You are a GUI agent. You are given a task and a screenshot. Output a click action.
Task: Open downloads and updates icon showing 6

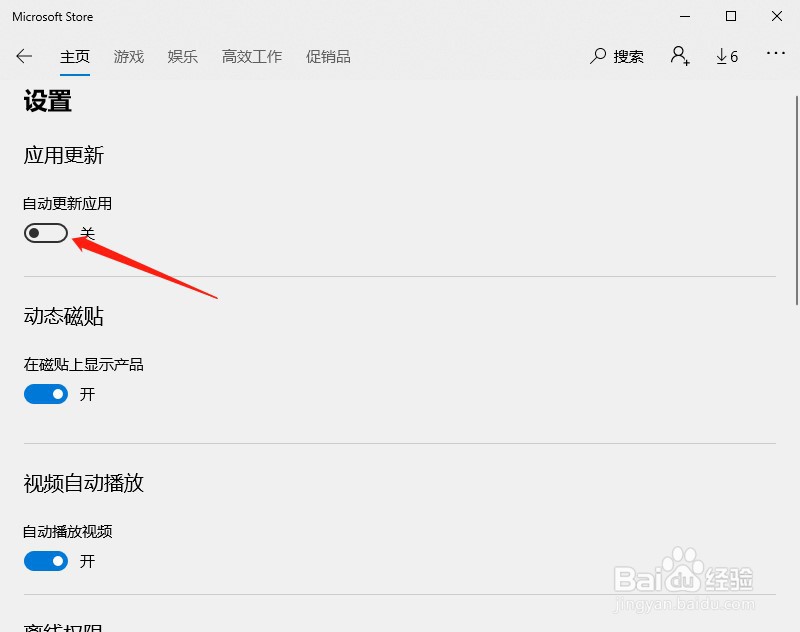[x=727, y=56]
